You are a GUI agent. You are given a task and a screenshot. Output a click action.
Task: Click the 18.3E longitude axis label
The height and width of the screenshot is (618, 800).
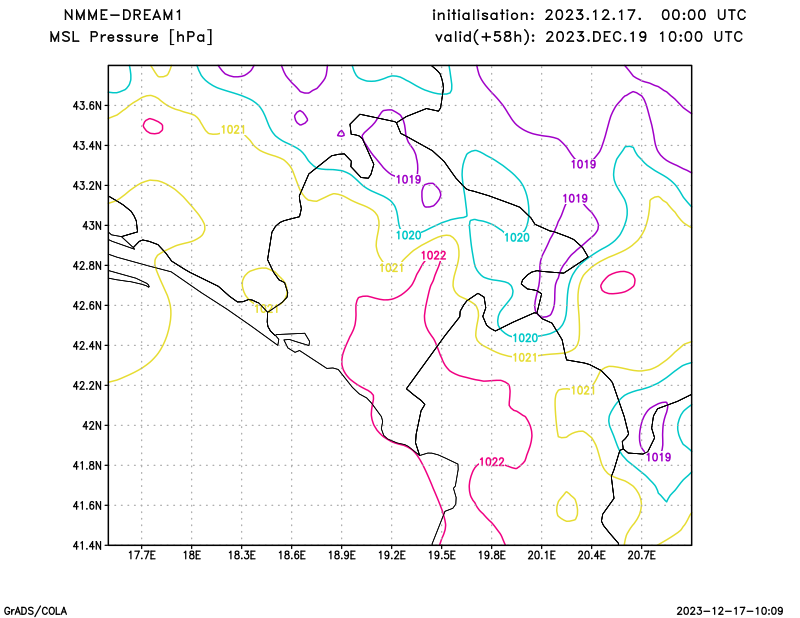[241, 555]
